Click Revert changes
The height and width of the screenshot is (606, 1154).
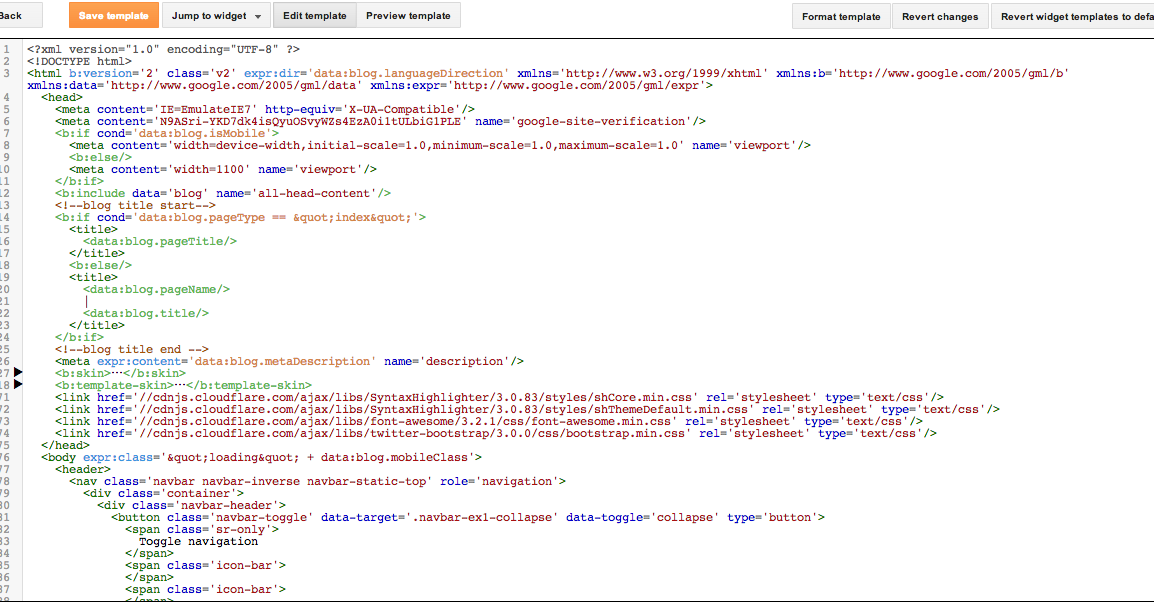point(940,15)
